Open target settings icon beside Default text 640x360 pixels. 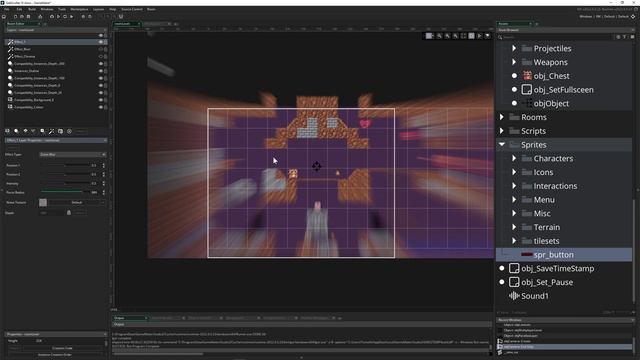pos(633,17)
